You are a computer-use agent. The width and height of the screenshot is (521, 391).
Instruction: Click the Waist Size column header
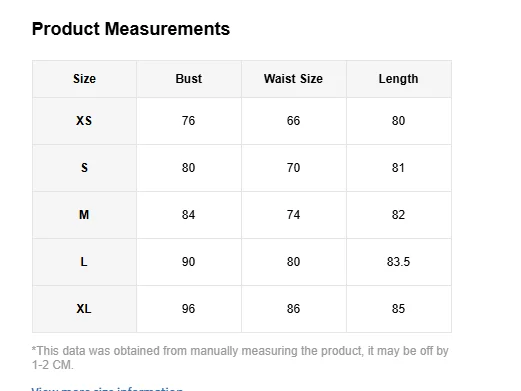click(x=293, y=79)
